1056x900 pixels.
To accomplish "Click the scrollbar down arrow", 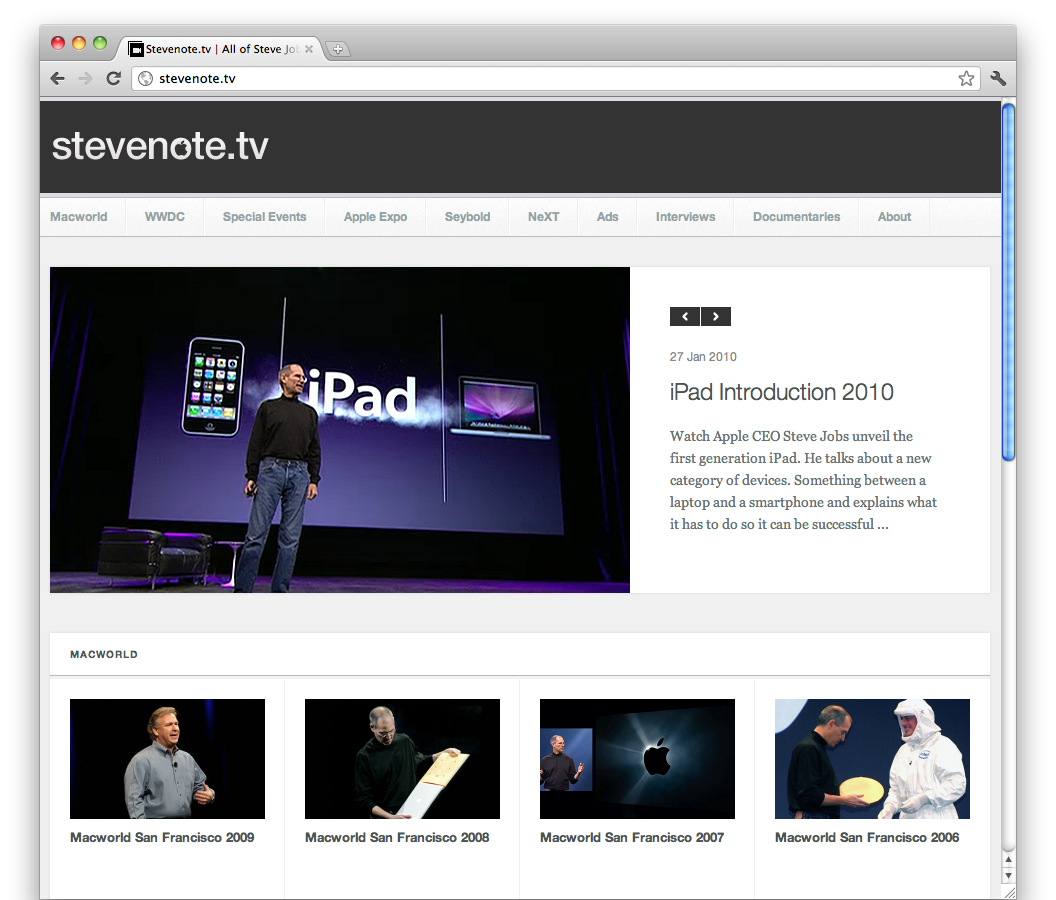I will [1008, 875].
